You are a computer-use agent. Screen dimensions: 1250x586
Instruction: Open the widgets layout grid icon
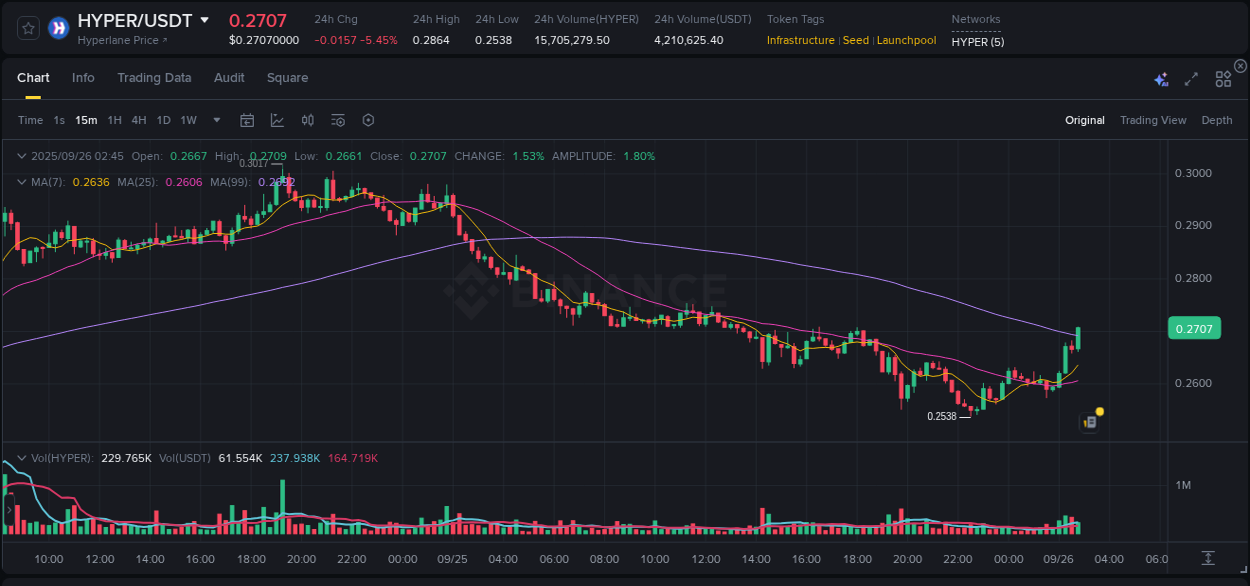tap(1223, 78)
